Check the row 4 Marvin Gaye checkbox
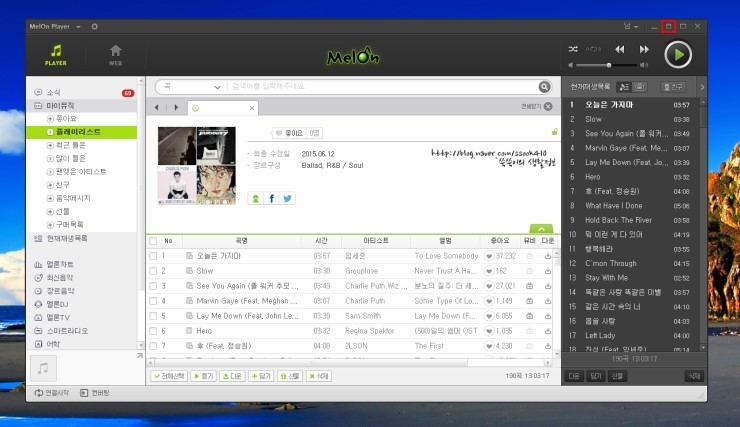This screenshot has height=427, width=740. tap(153, 301)
